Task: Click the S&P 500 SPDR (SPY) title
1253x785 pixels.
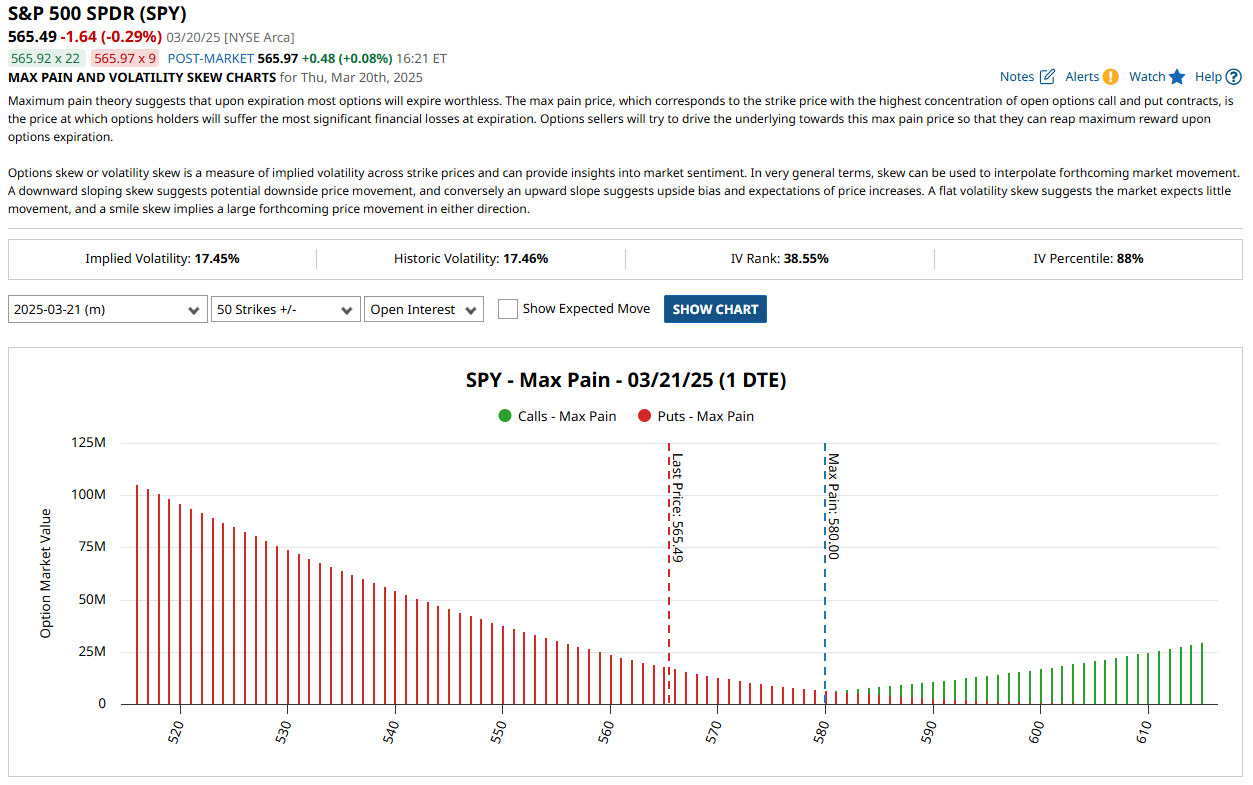Action: [x=97, y=14]
